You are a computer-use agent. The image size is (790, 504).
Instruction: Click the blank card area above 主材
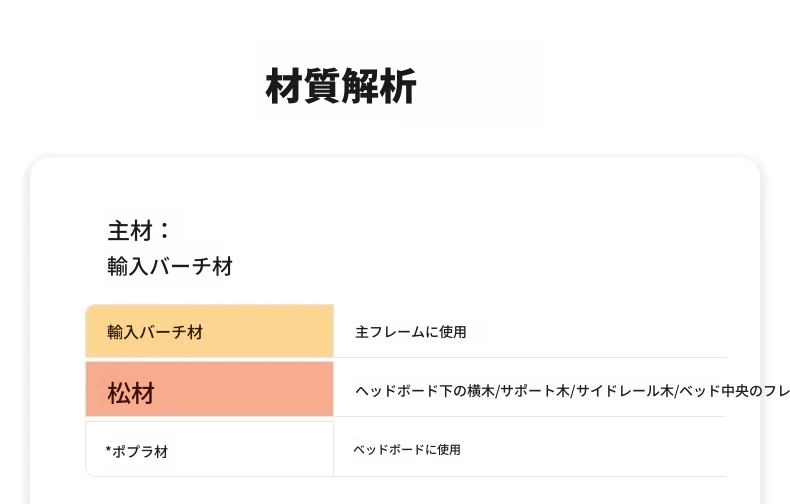point(395,186)
